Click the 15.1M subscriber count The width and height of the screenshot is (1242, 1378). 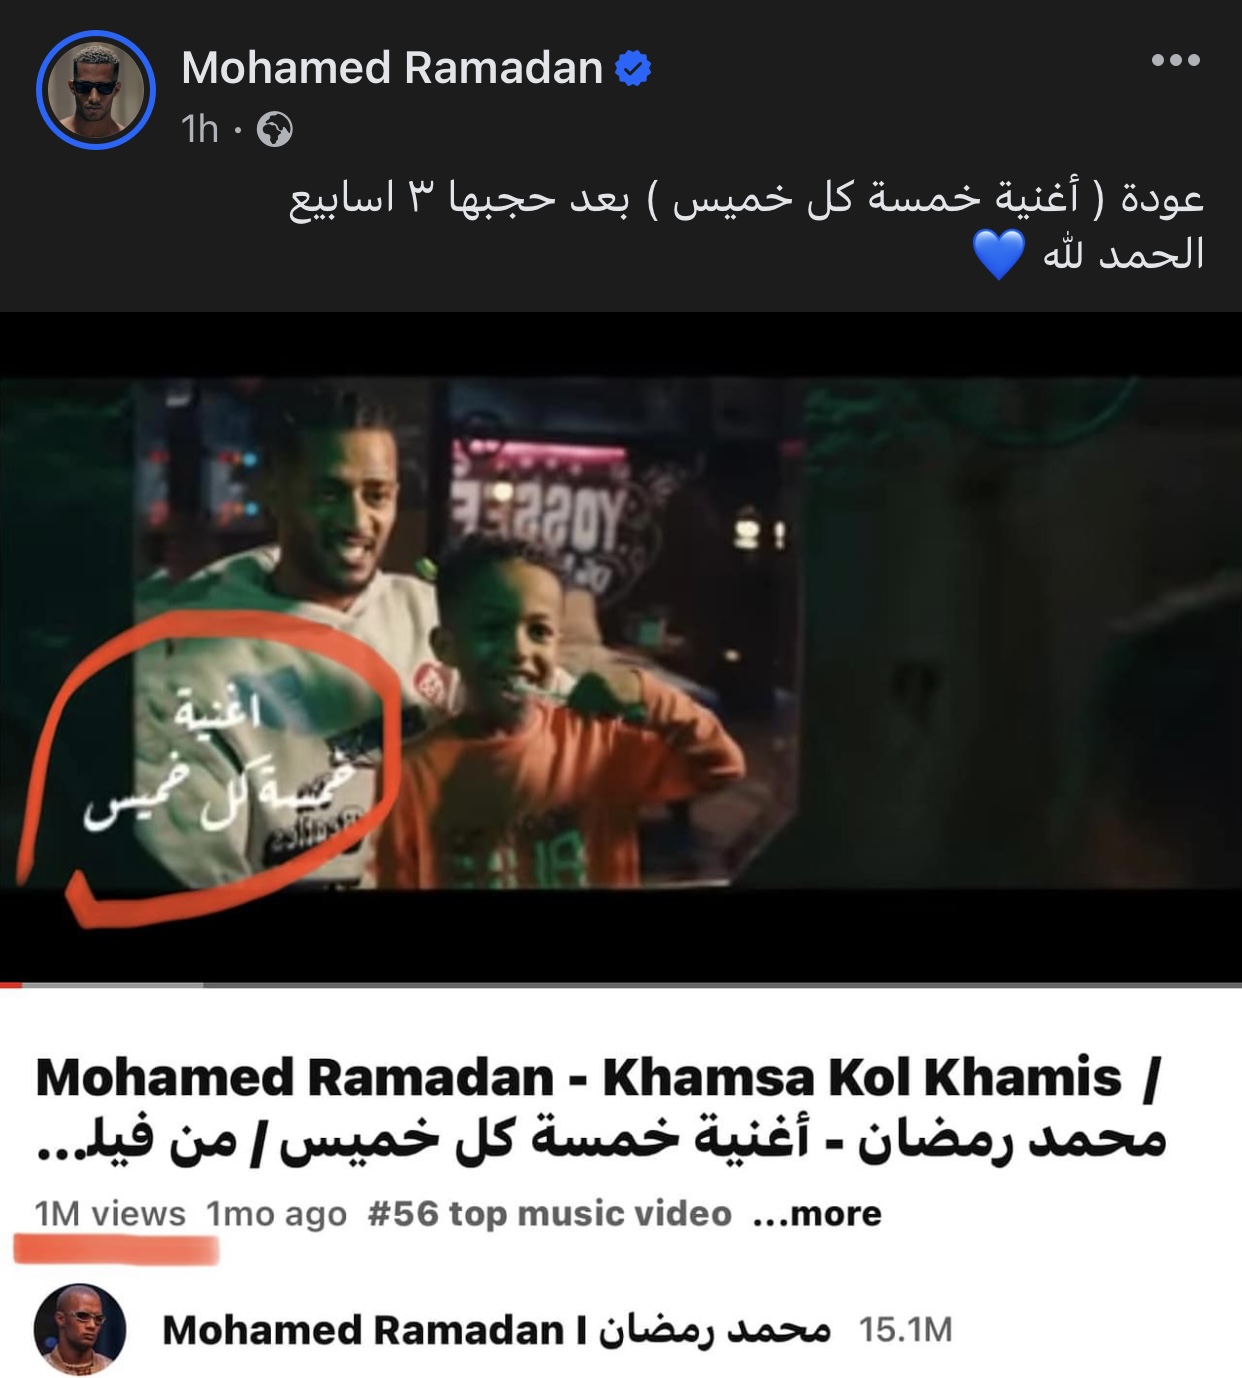905,1330
